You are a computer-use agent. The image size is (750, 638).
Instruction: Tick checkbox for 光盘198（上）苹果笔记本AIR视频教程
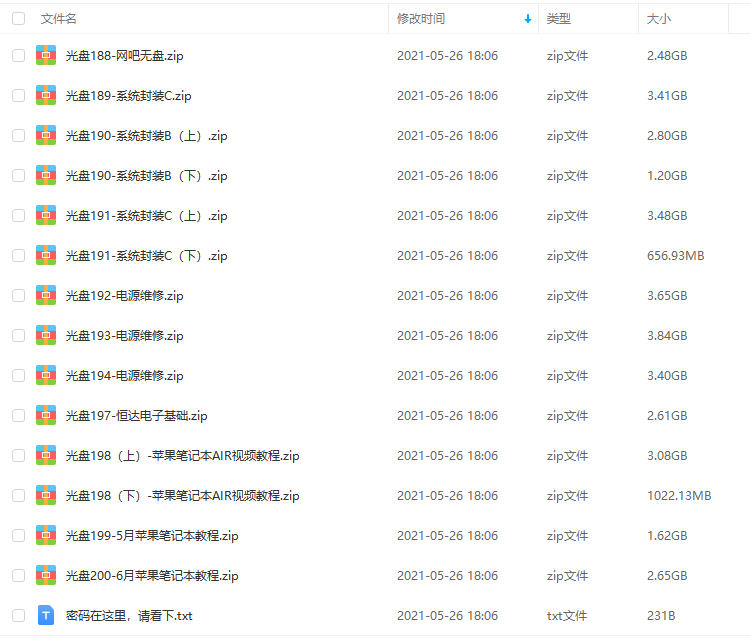[x=19, y=456]
